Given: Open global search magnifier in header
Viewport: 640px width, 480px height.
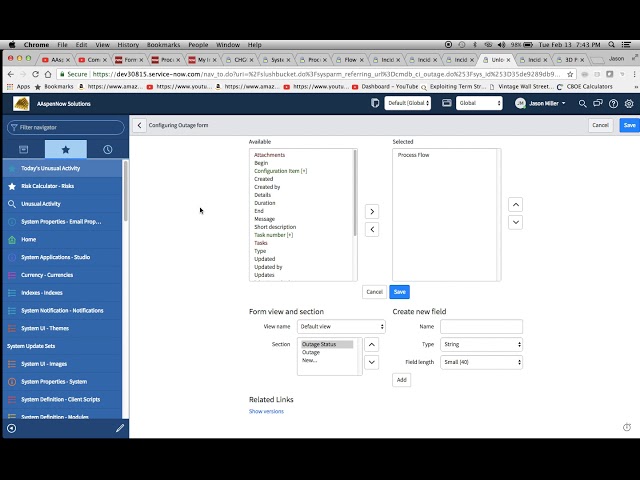Looking at the screenshot, I should [582, 104].
